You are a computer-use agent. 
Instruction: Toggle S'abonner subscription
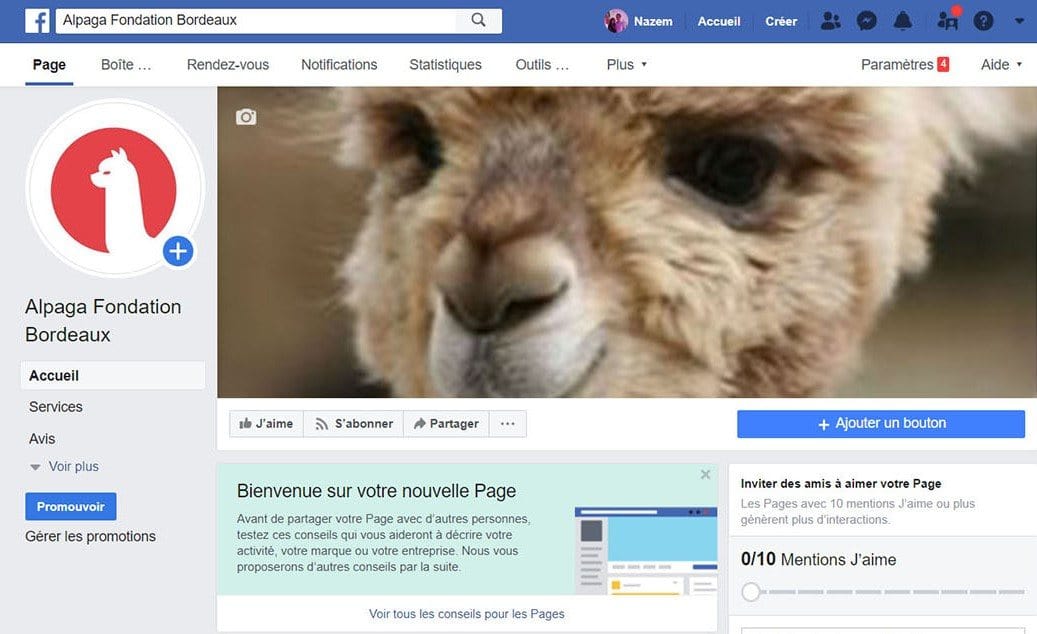(x=352, y=423)
